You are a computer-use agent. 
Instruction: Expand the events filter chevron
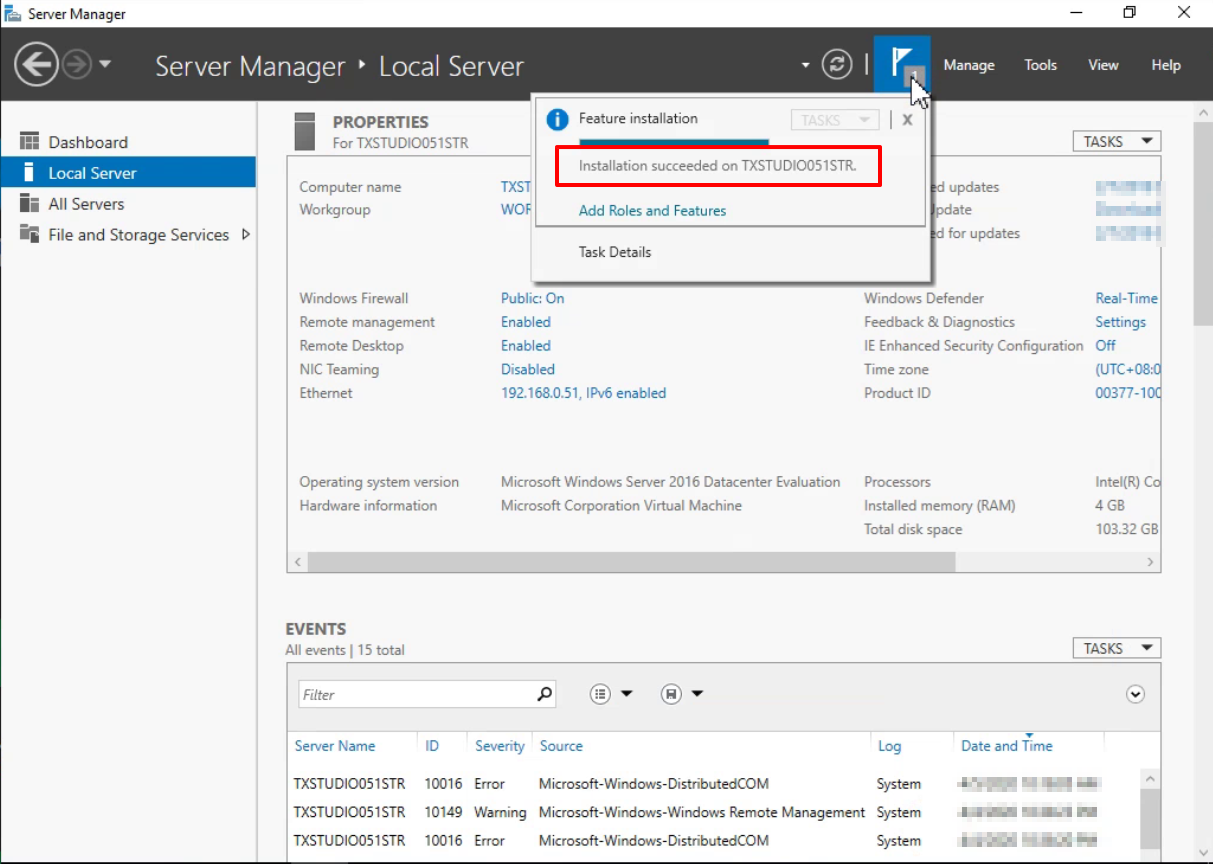[1135, 694]
